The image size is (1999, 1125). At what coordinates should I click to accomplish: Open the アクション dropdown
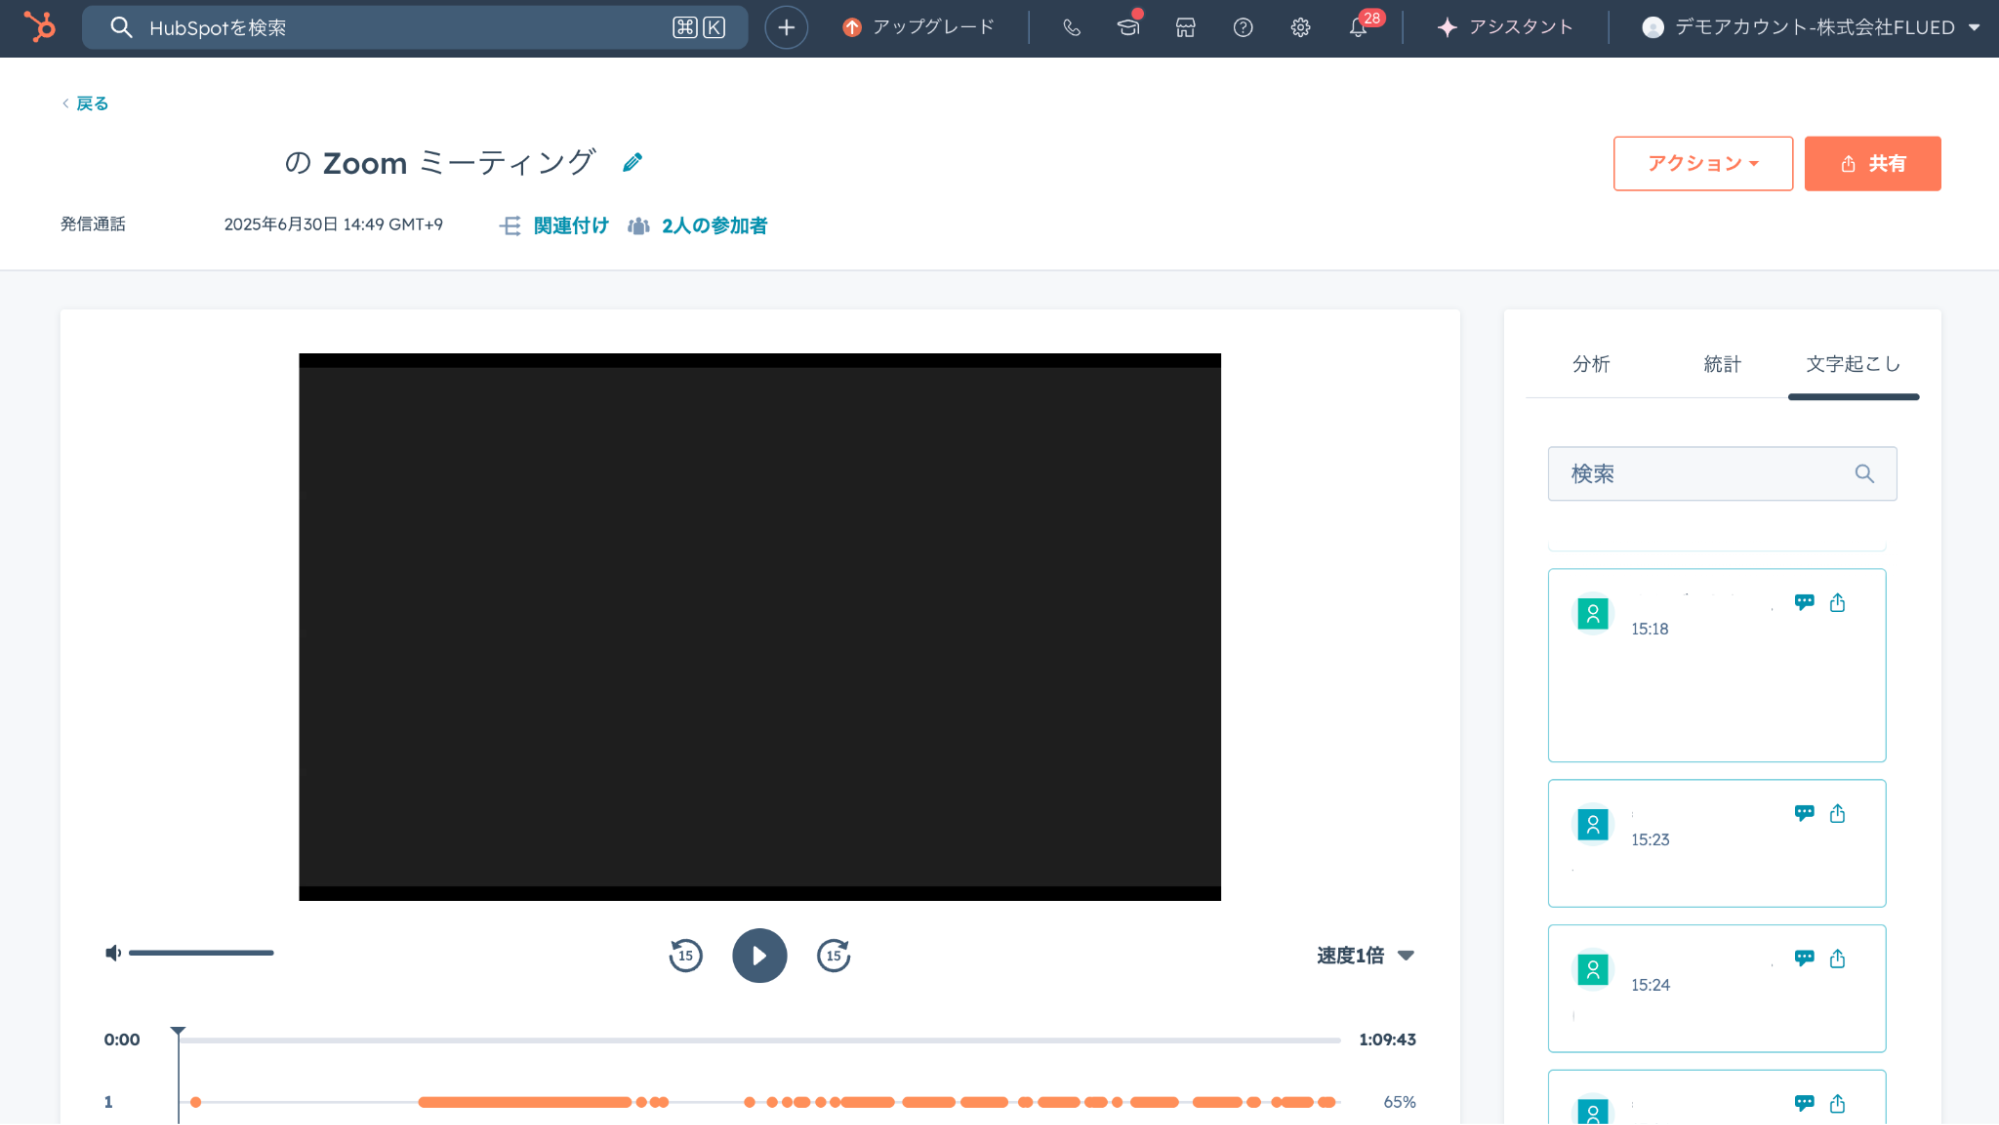pos(1702,163)
